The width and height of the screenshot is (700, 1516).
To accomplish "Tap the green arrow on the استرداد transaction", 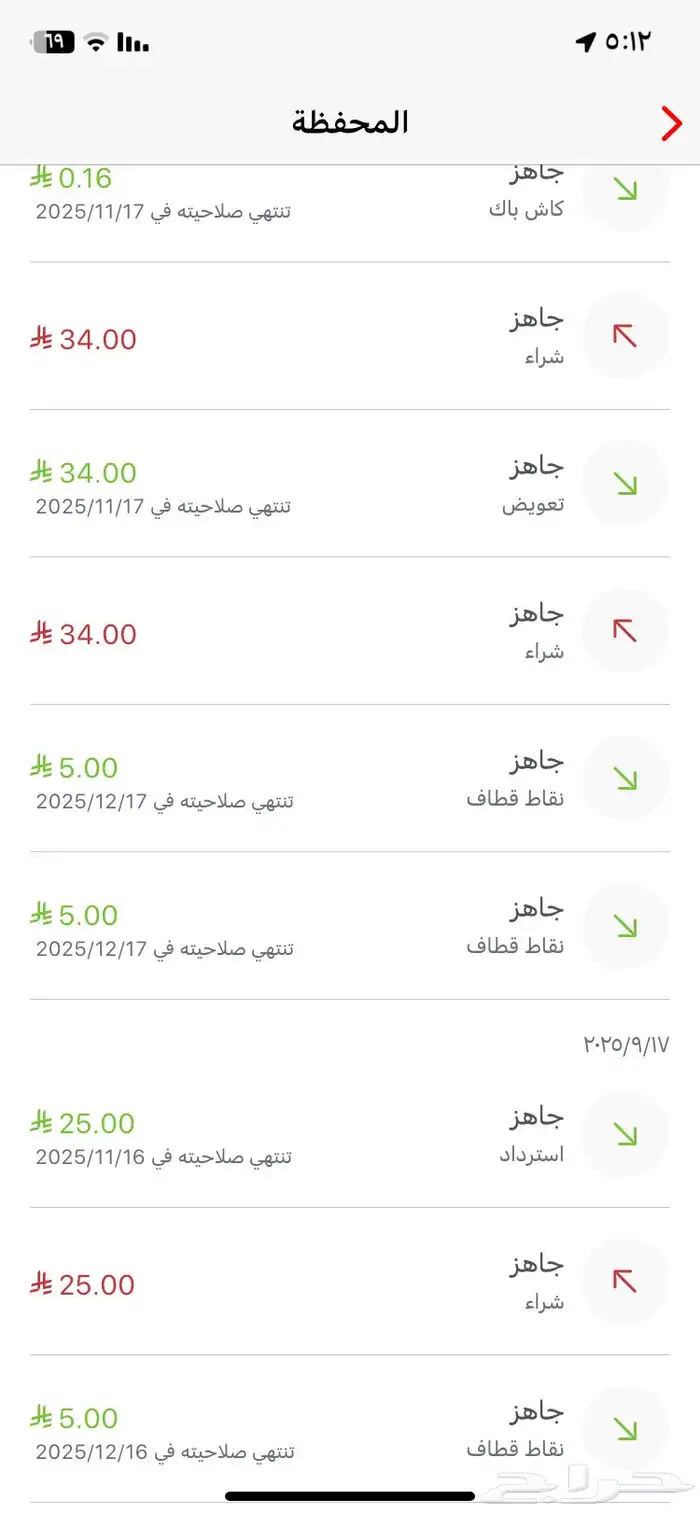I will [626, 1133].
